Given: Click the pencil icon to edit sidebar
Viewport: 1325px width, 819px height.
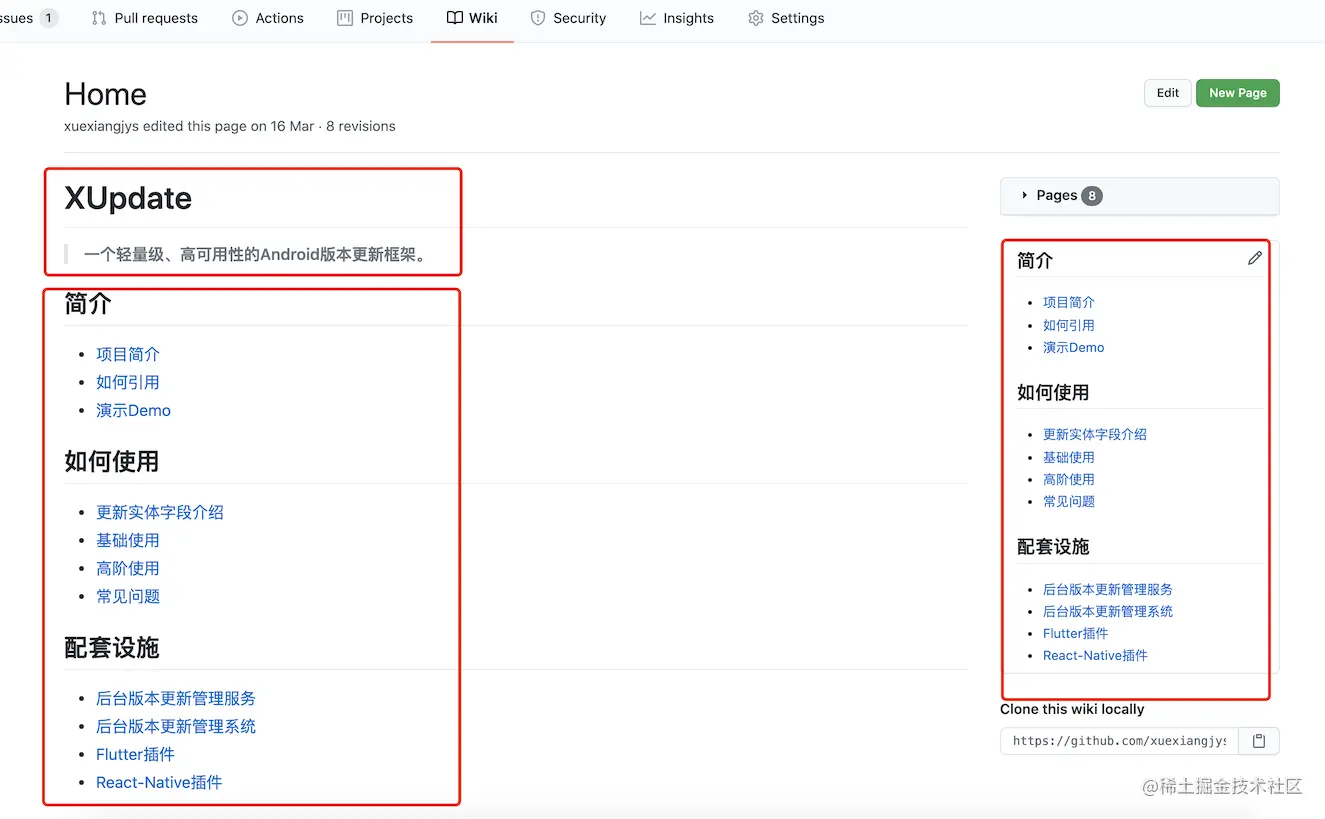Looking at the screenshot, I should tap(1255, 258).
